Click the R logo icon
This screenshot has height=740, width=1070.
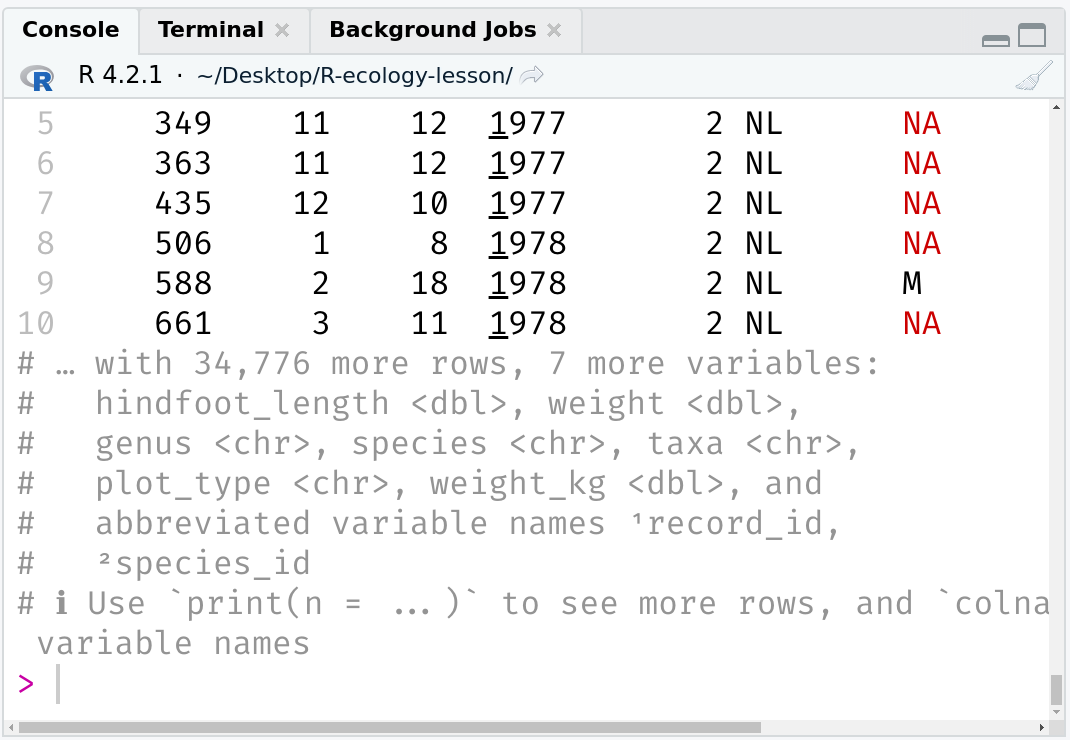click(37, 78)
